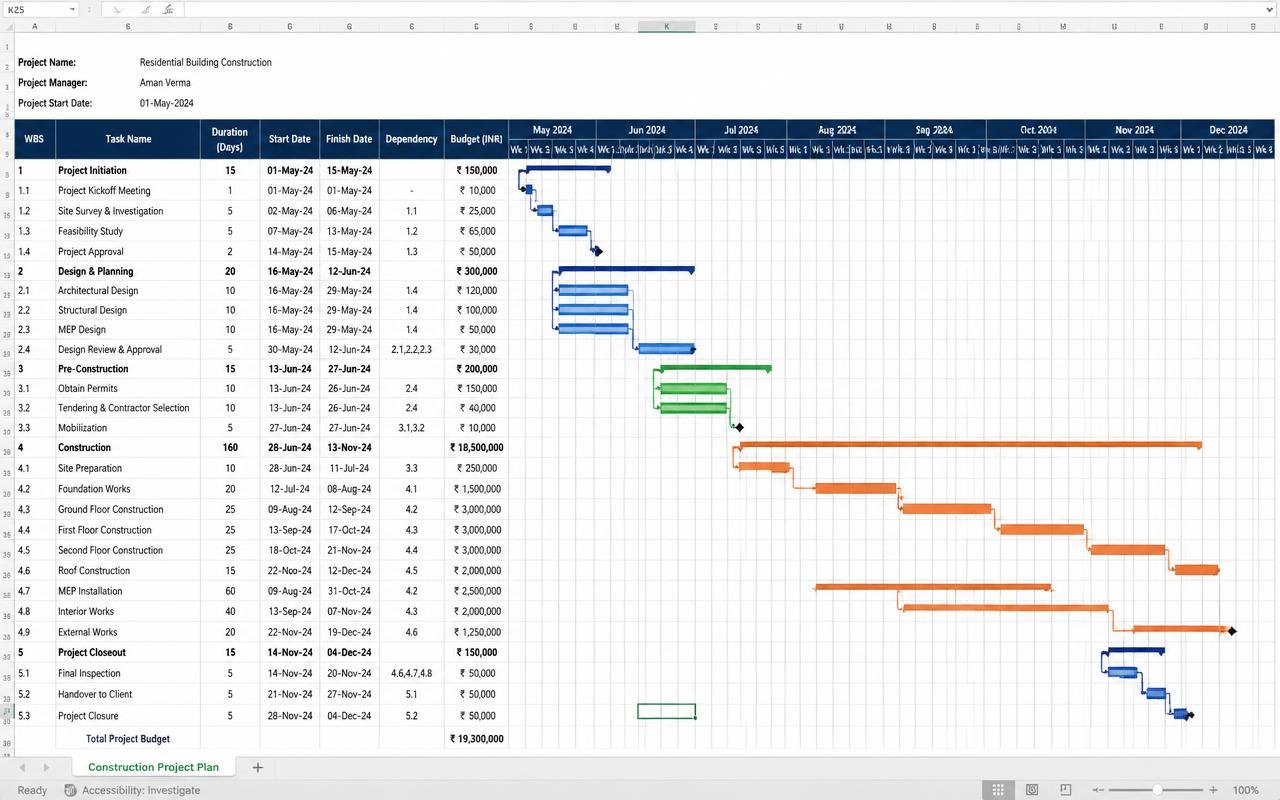The width and height of the screenshot is (1280, 800).
Task: Click the Jul 2024 month header
Action: (x=741, y=130)
